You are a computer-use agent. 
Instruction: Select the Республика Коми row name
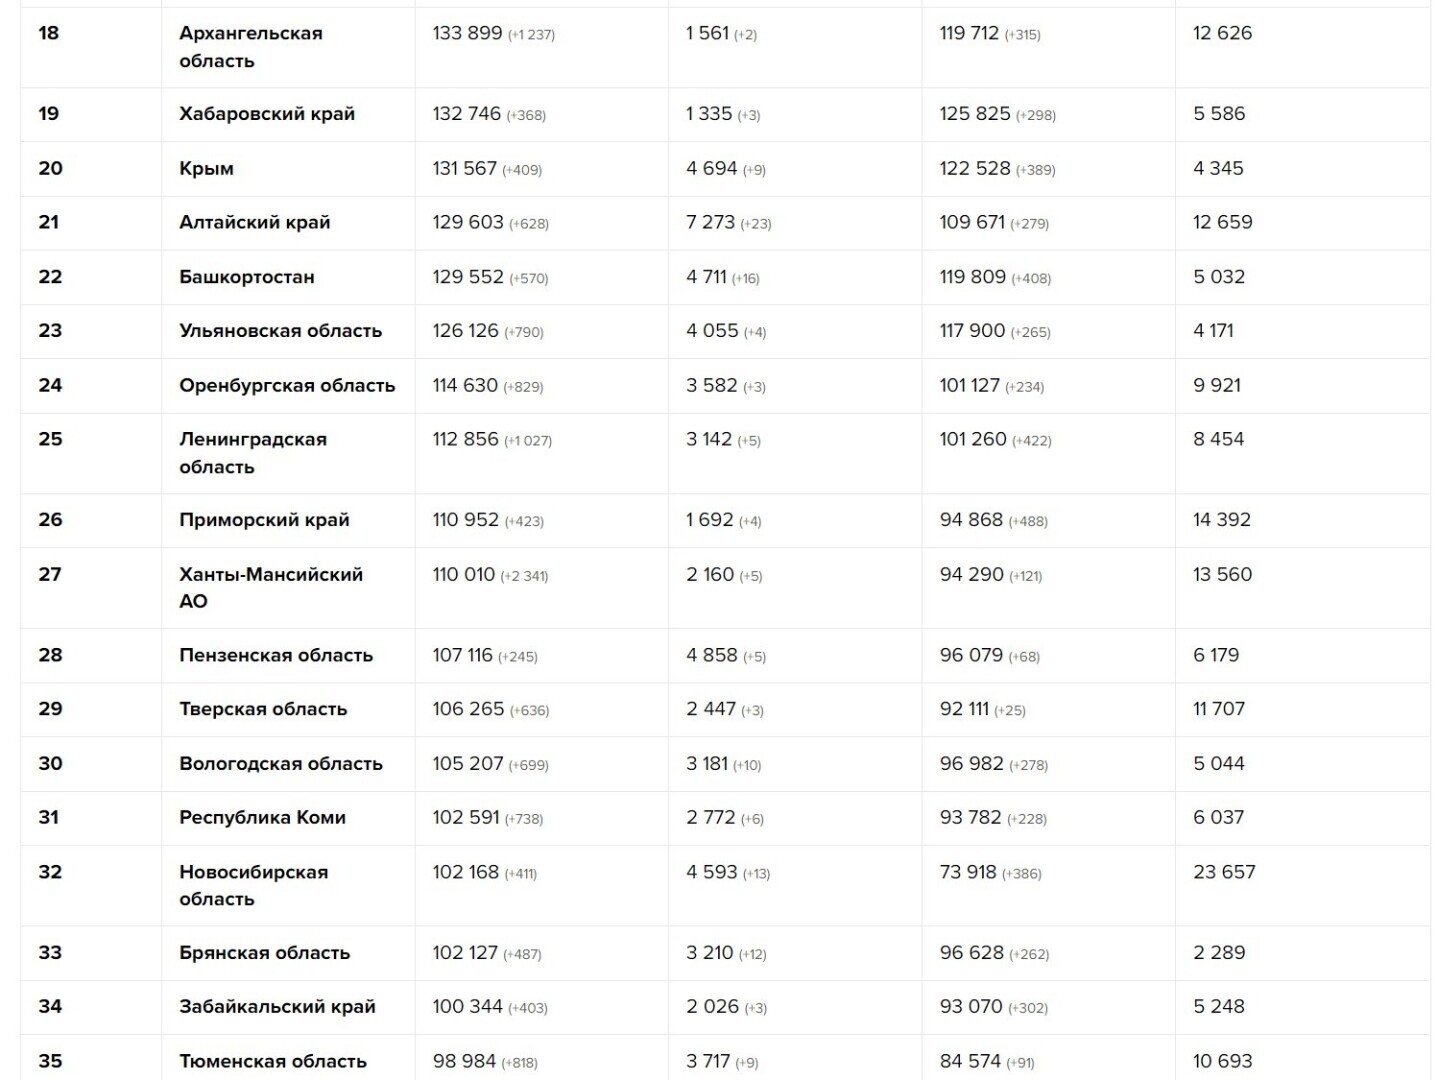pyautogui.click(x=262, y=818)
